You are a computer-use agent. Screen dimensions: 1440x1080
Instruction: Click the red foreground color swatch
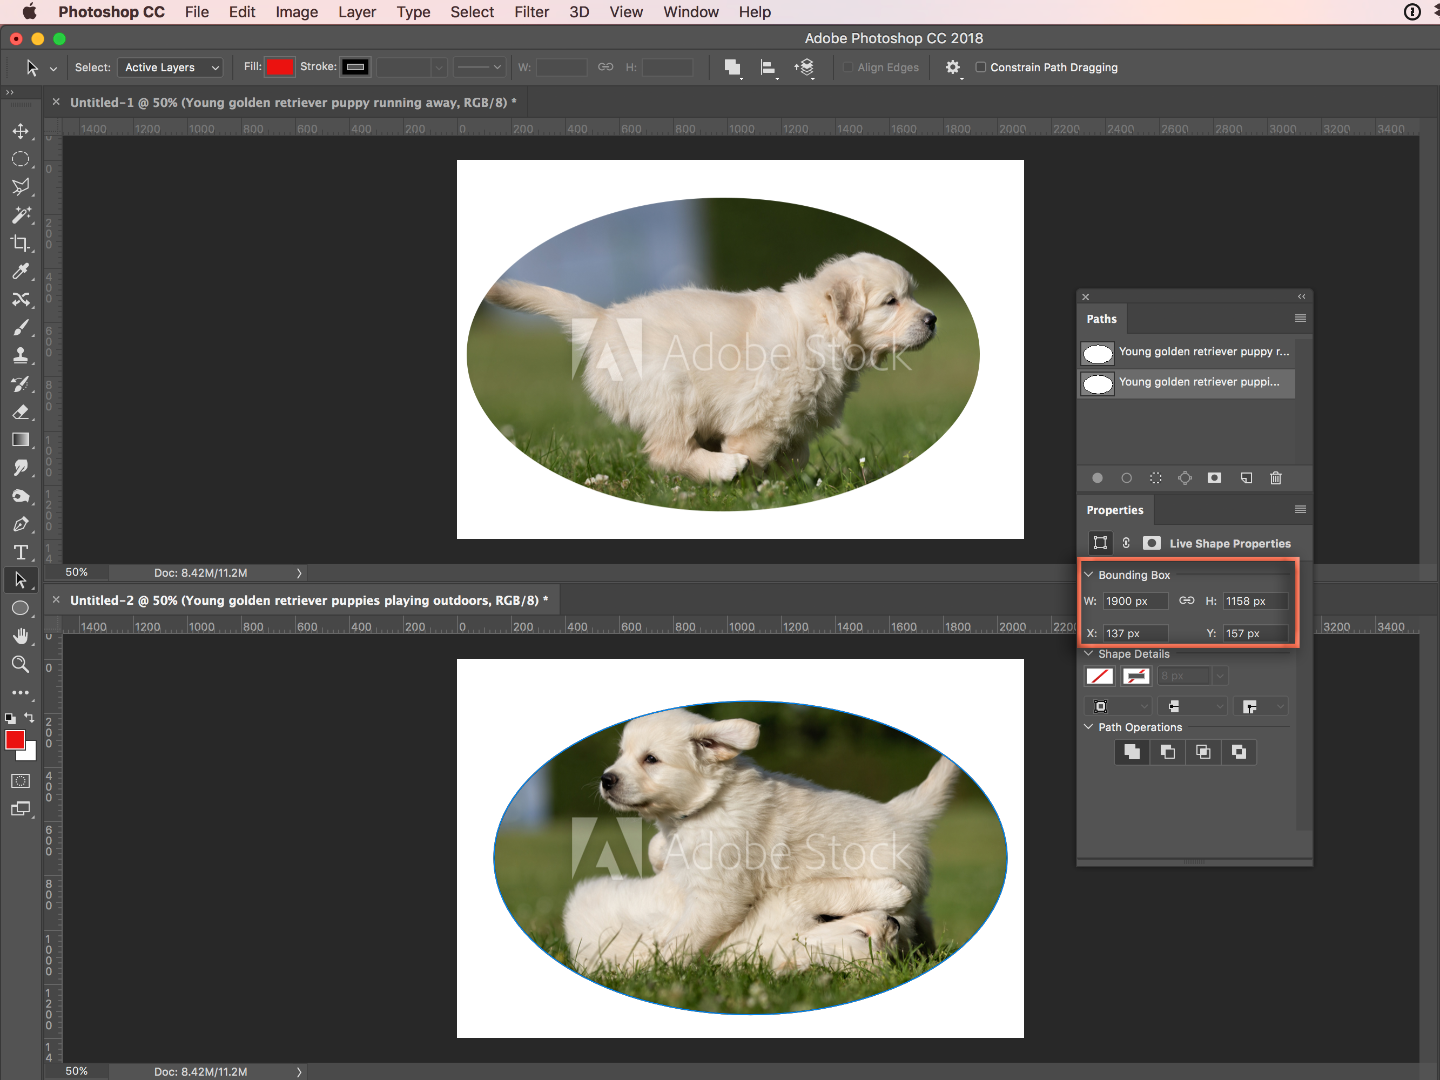tap(15, 740)
